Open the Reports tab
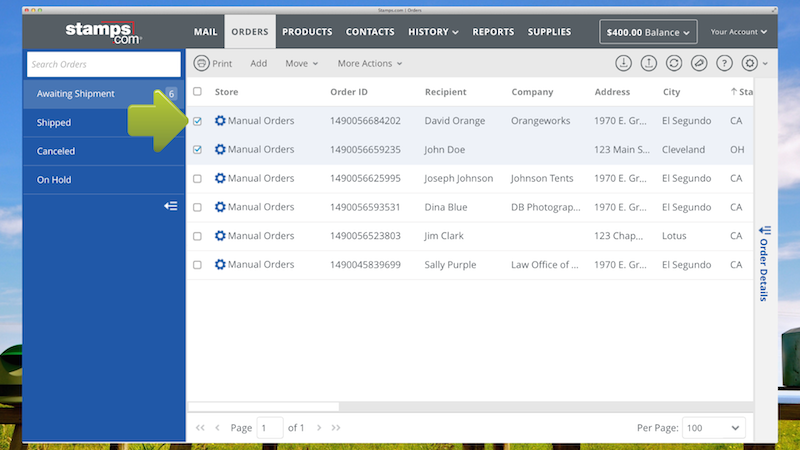This screenshot has width=800, height=450. 493,32
